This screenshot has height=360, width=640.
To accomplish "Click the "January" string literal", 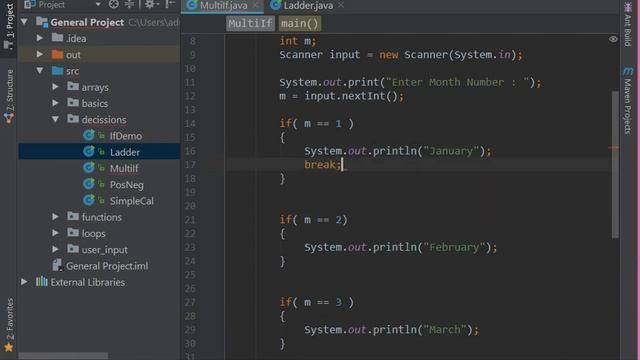I will (451, 151).
